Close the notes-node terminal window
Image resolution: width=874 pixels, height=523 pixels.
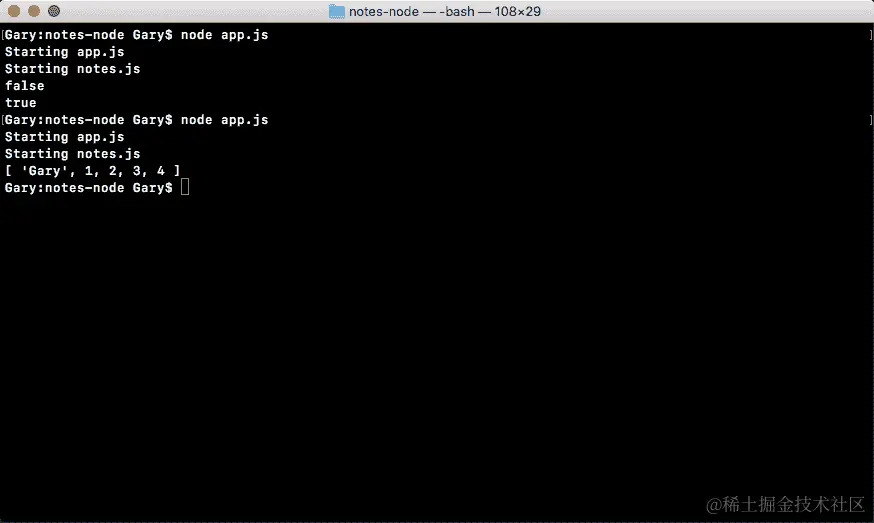coord(14,11)
